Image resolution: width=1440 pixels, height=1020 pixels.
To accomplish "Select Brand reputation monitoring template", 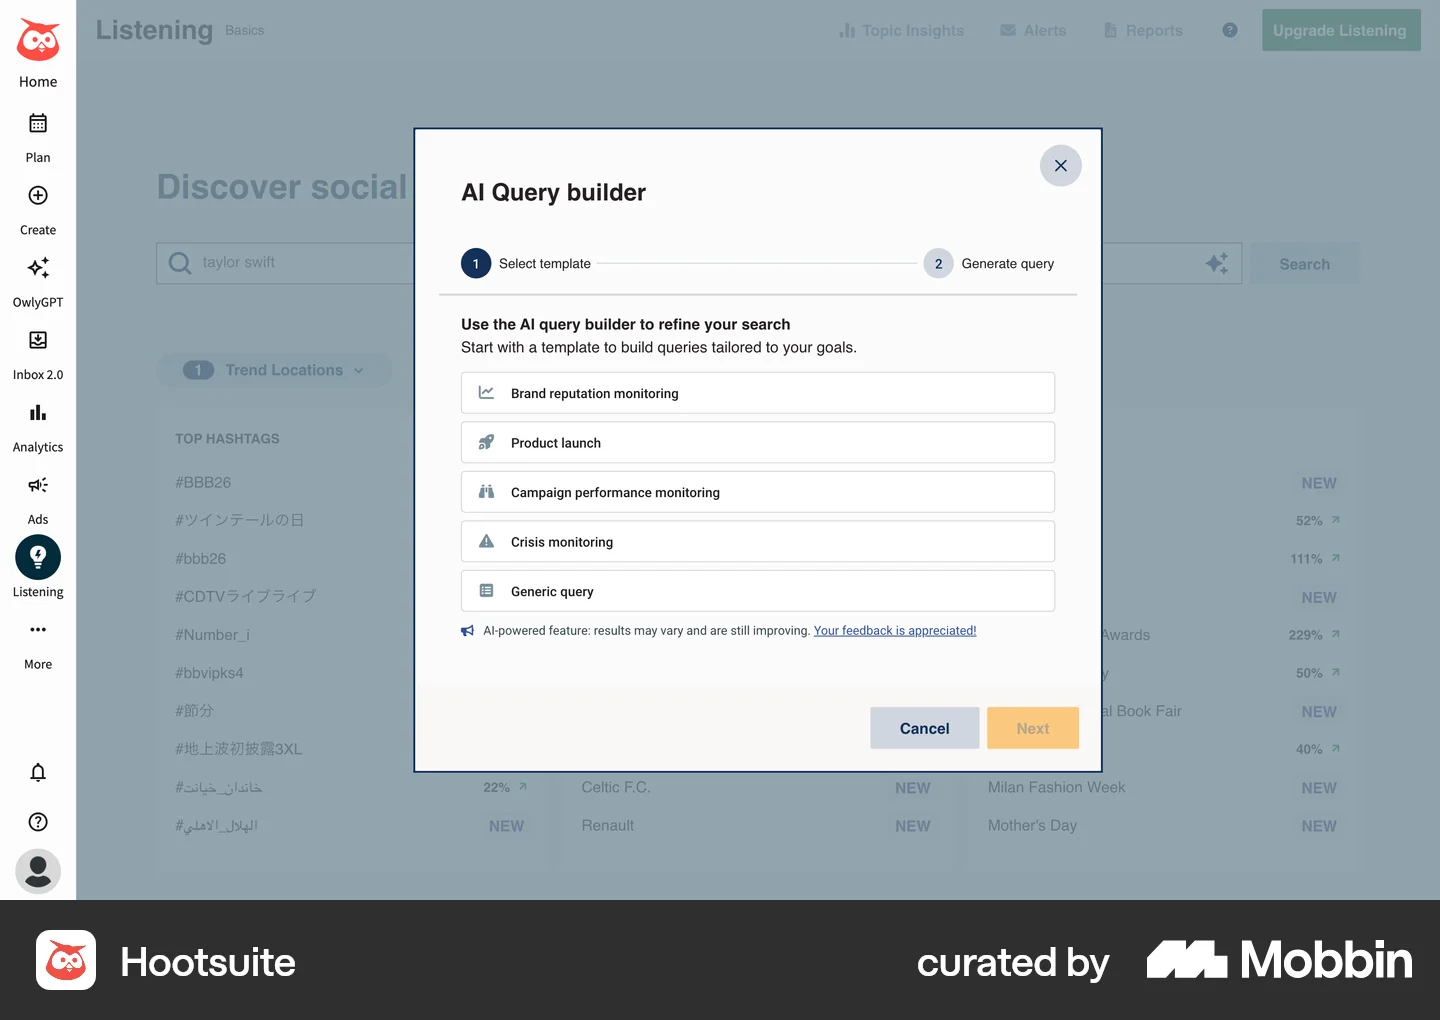I will coord(758,393).
